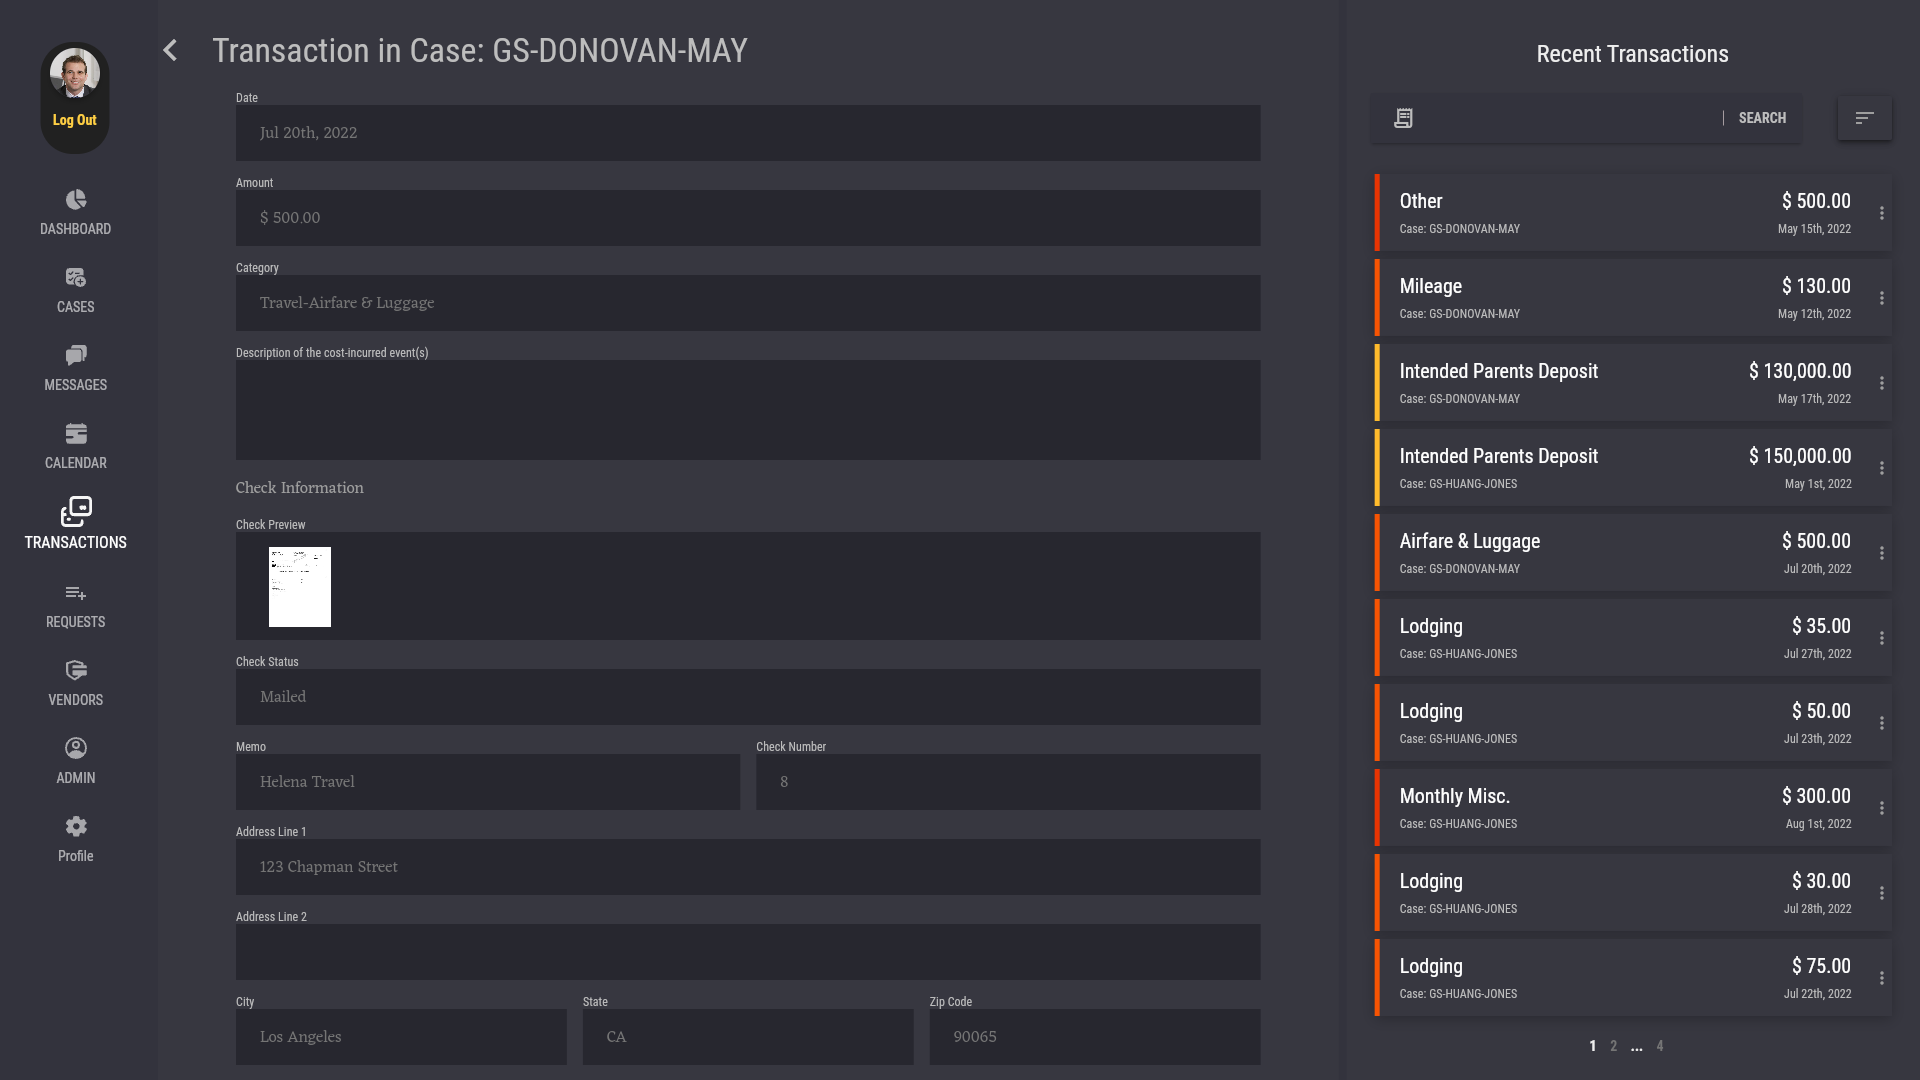Open the Calendar icon in the sidebar
Image resolution: width=1920 pixels, height=1080 pixels.
tap(76, 434)
